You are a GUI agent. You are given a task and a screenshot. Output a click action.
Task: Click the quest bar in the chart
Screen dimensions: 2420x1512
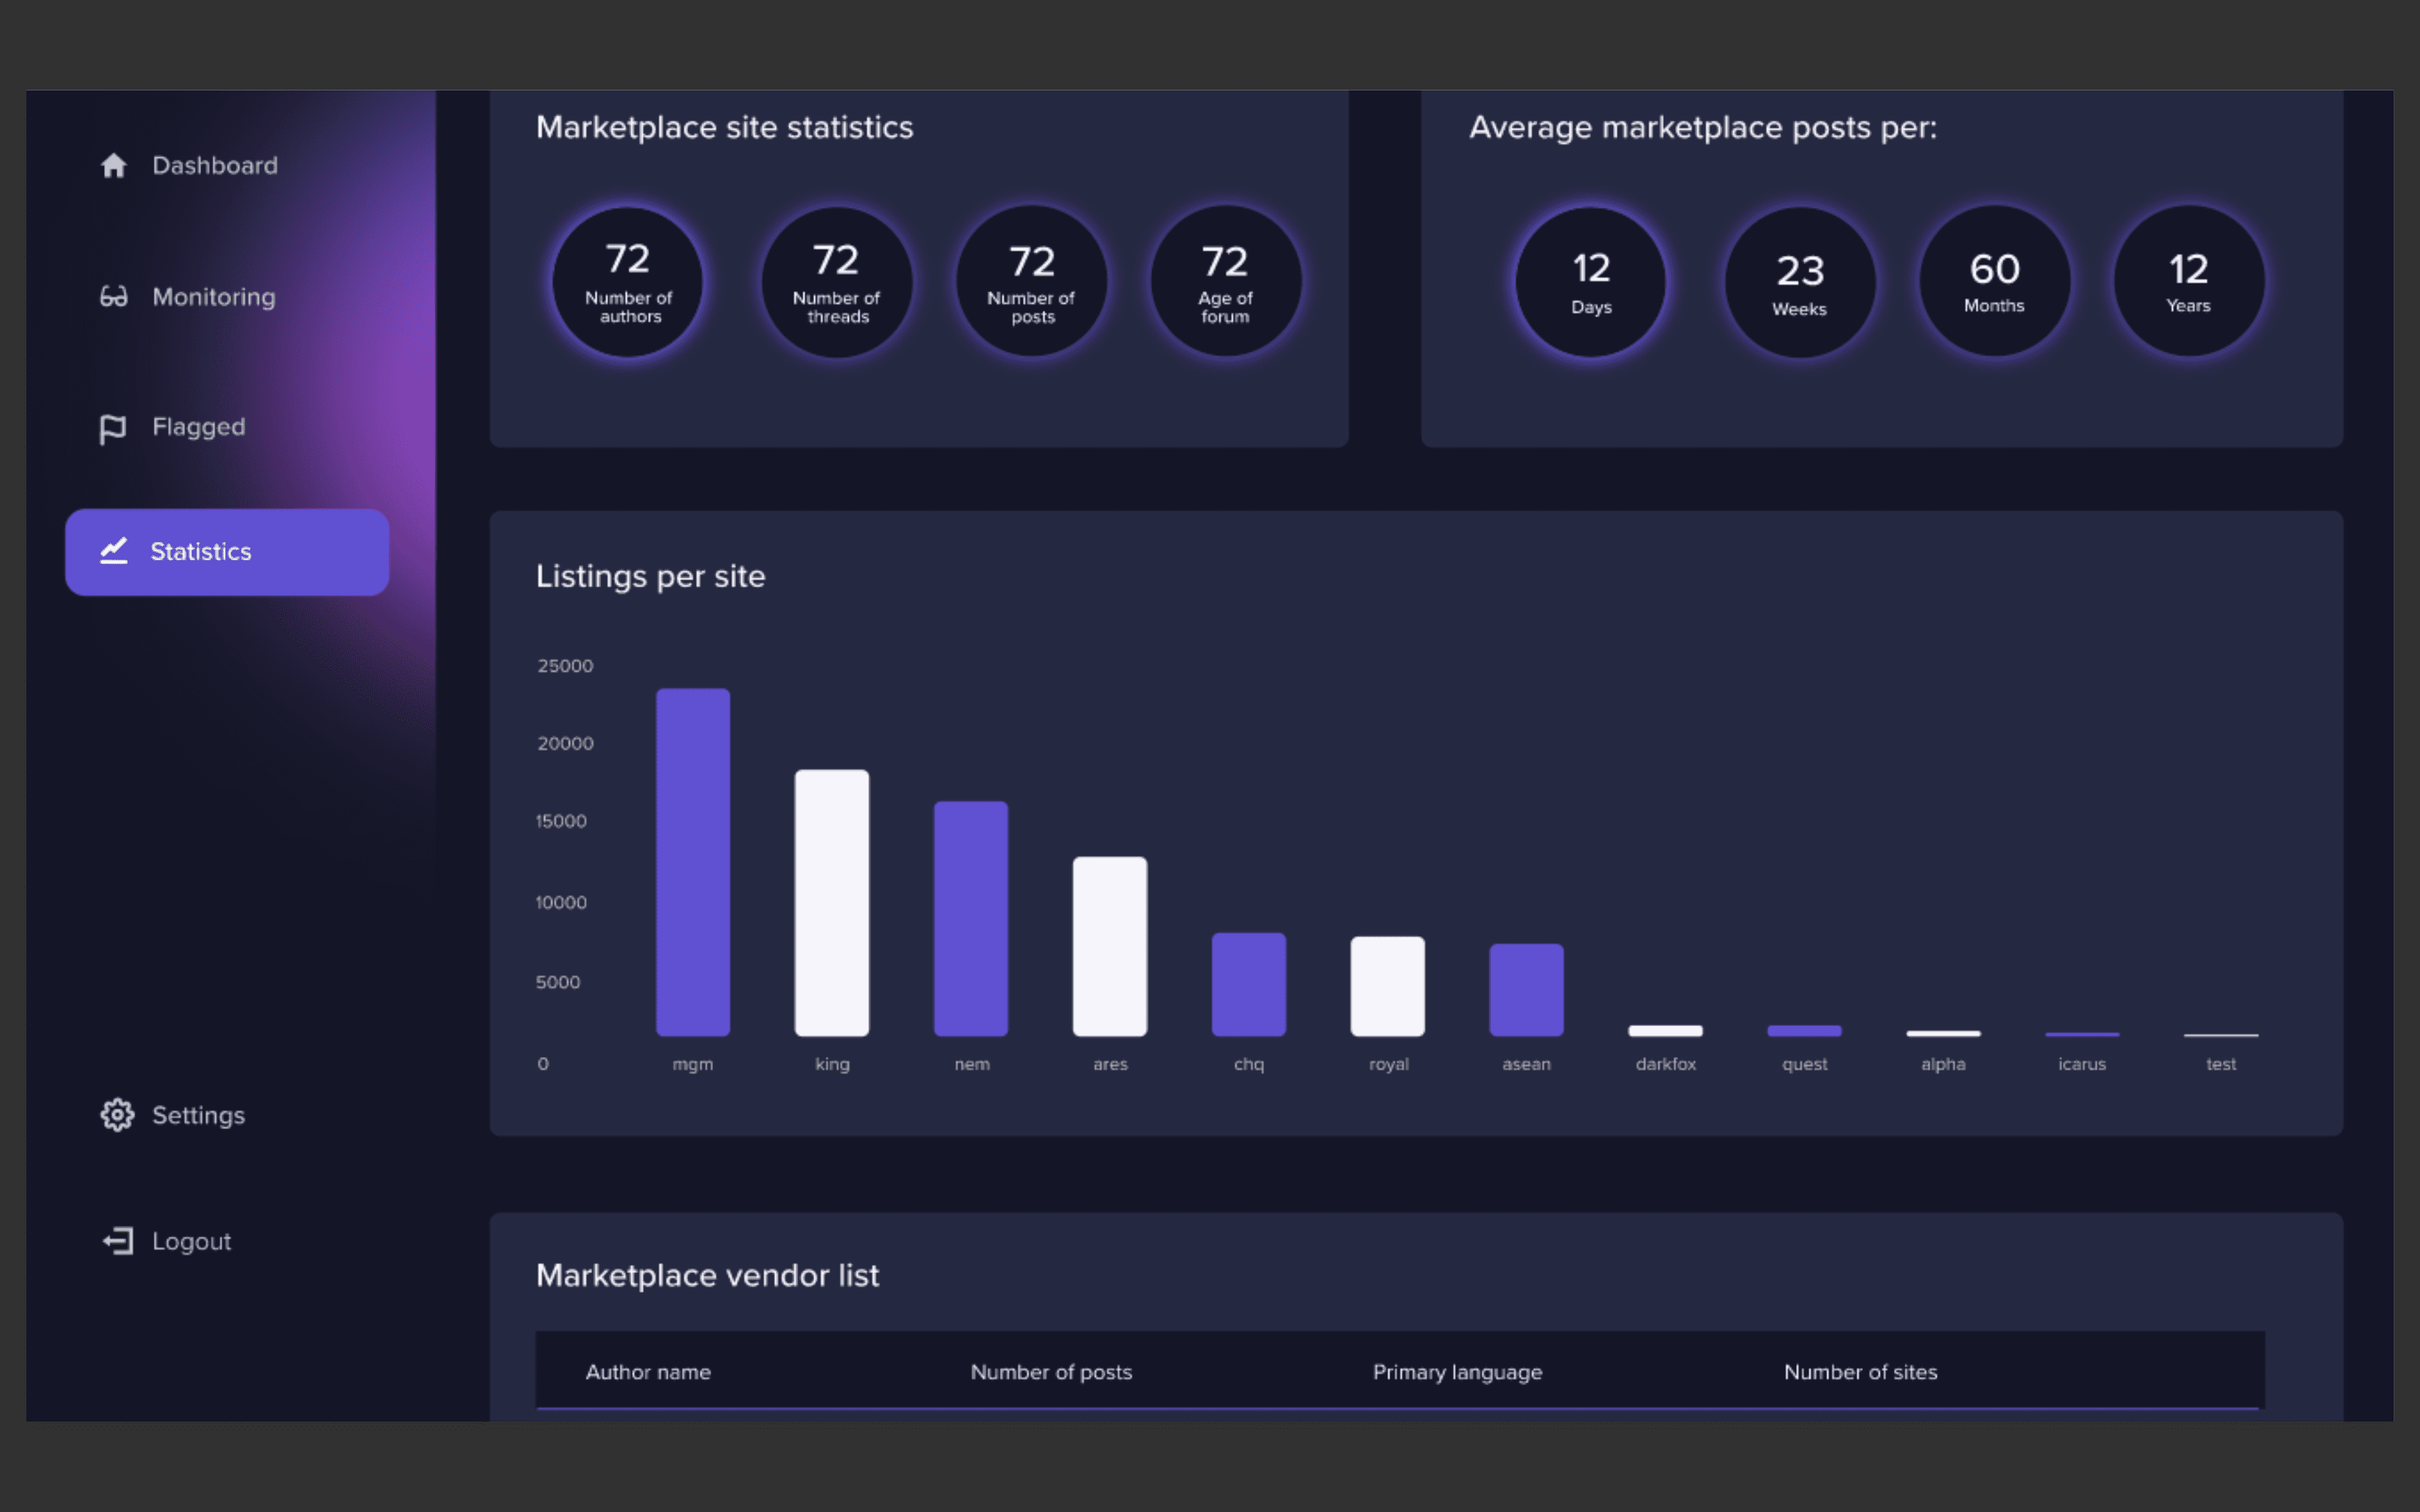1805,1031
